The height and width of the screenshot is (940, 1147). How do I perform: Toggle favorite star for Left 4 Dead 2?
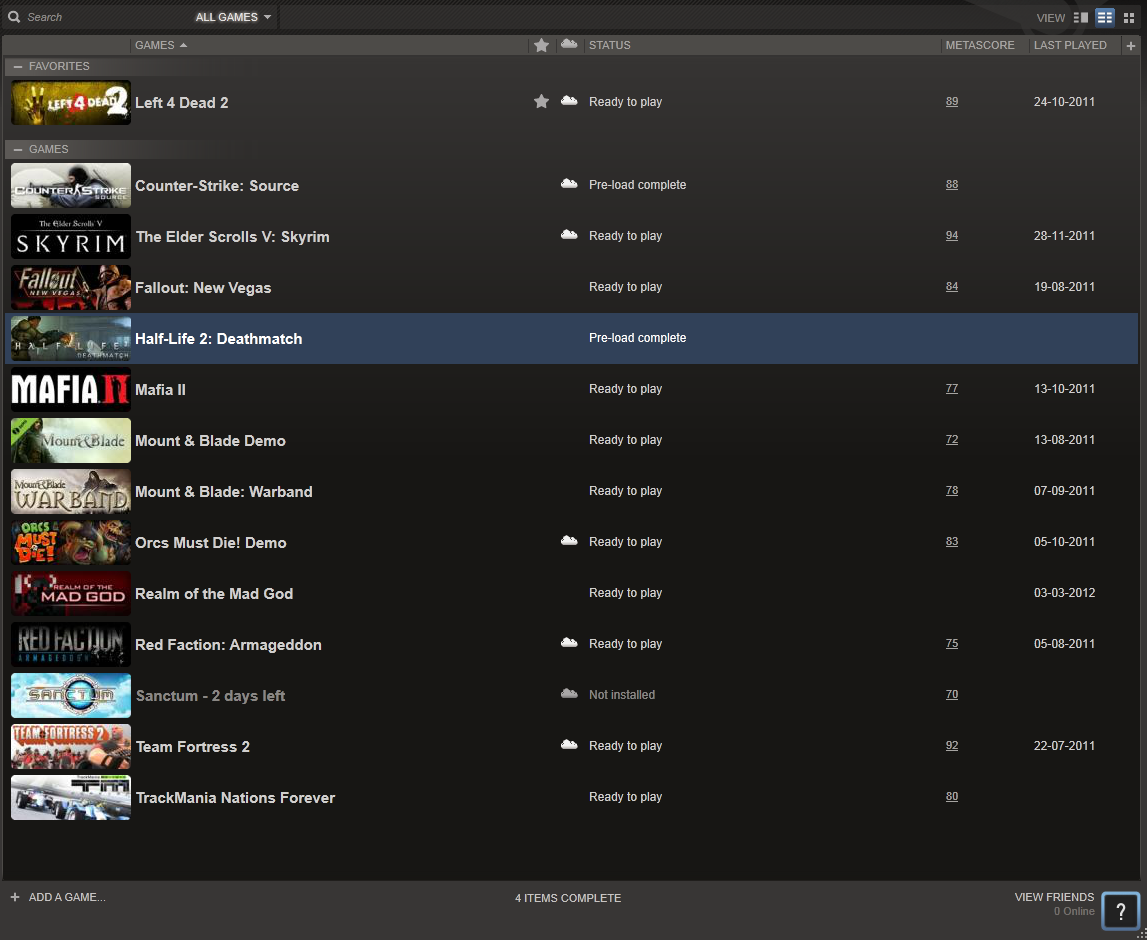point(541,102)
